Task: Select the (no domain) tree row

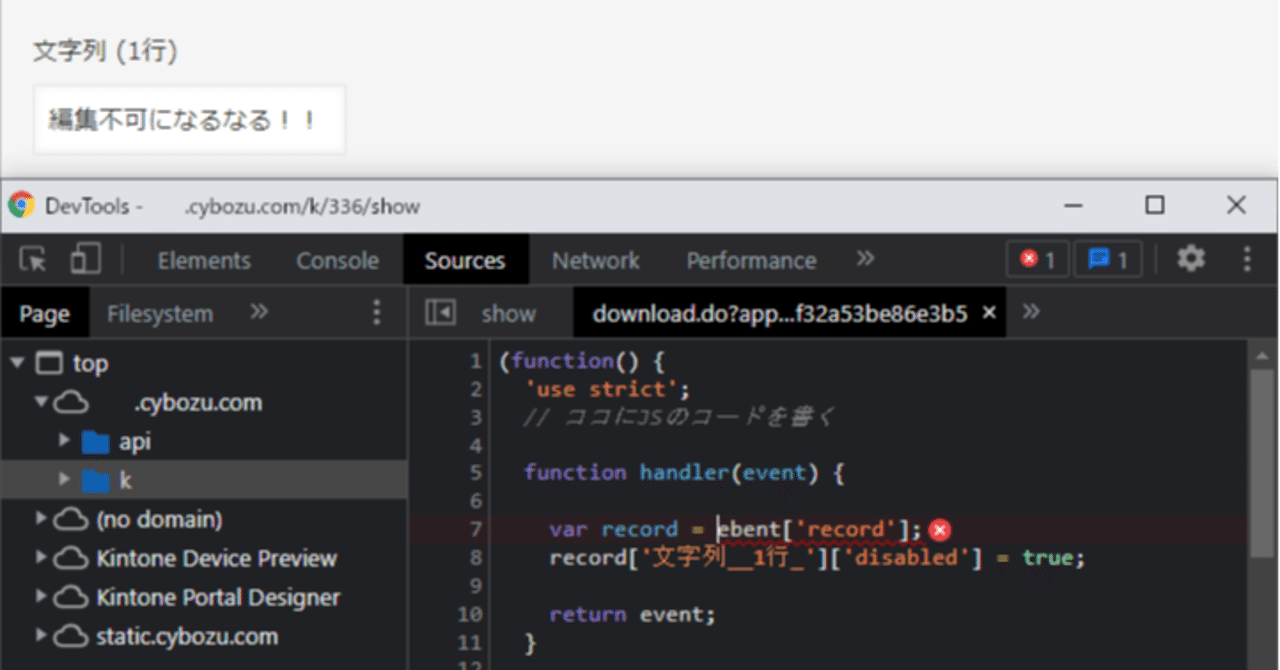Action: pos(204,520)
